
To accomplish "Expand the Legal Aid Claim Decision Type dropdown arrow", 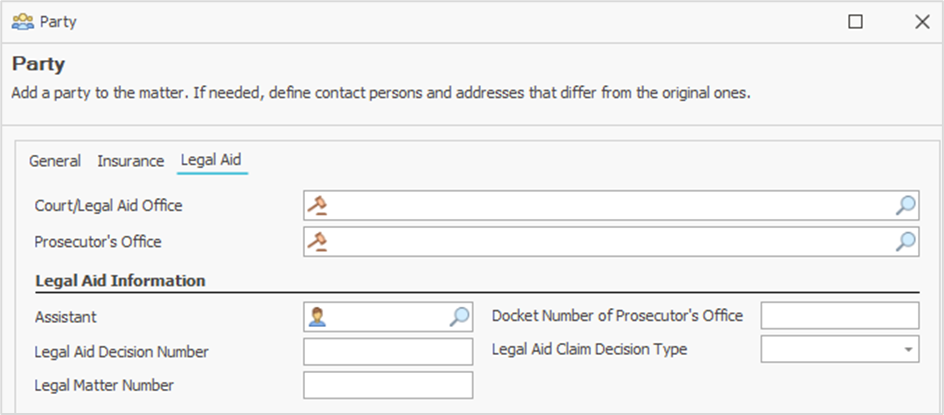I will click(908, 350).
